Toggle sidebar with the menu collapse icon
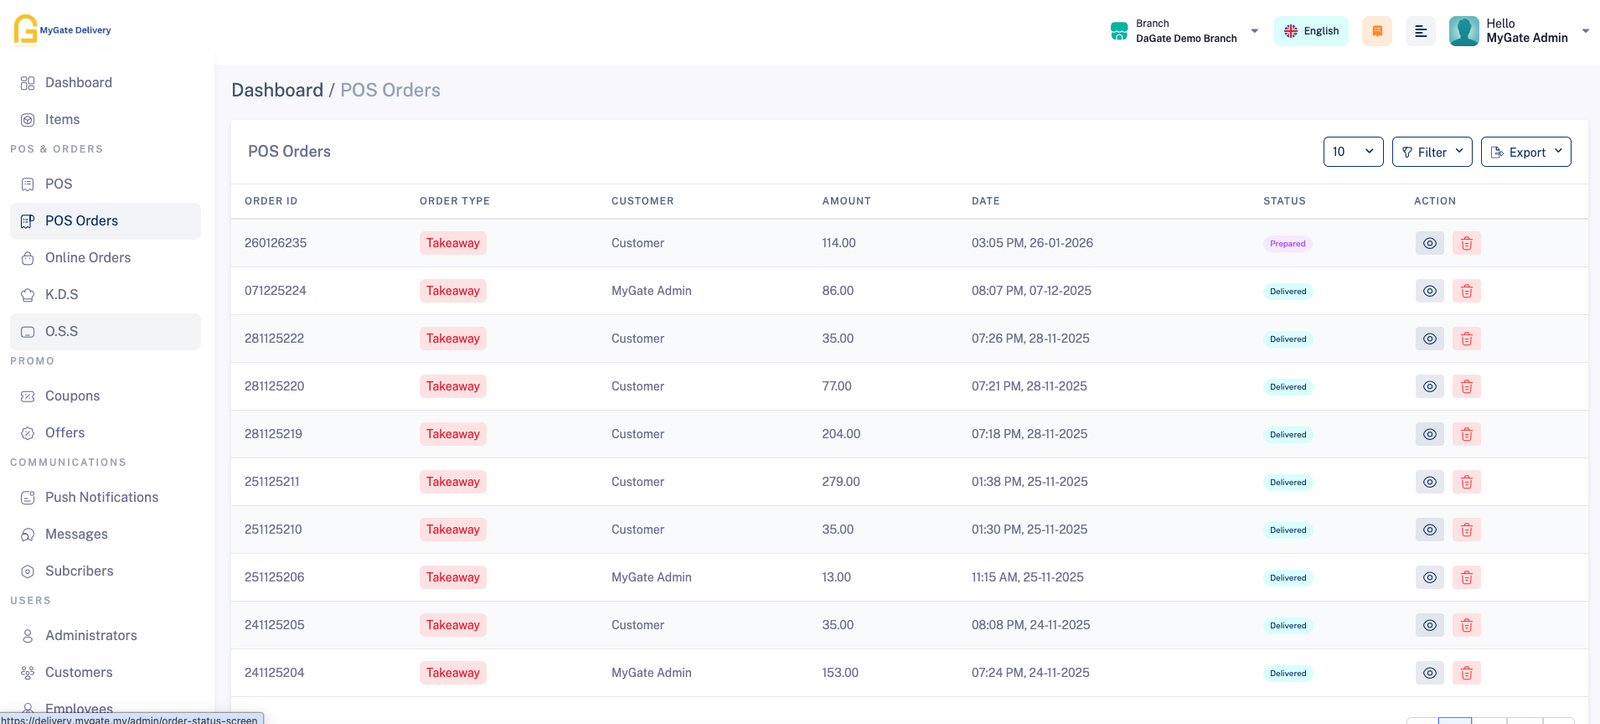The height and width of the screenshot is (724, 1600). coord(1420,31)
